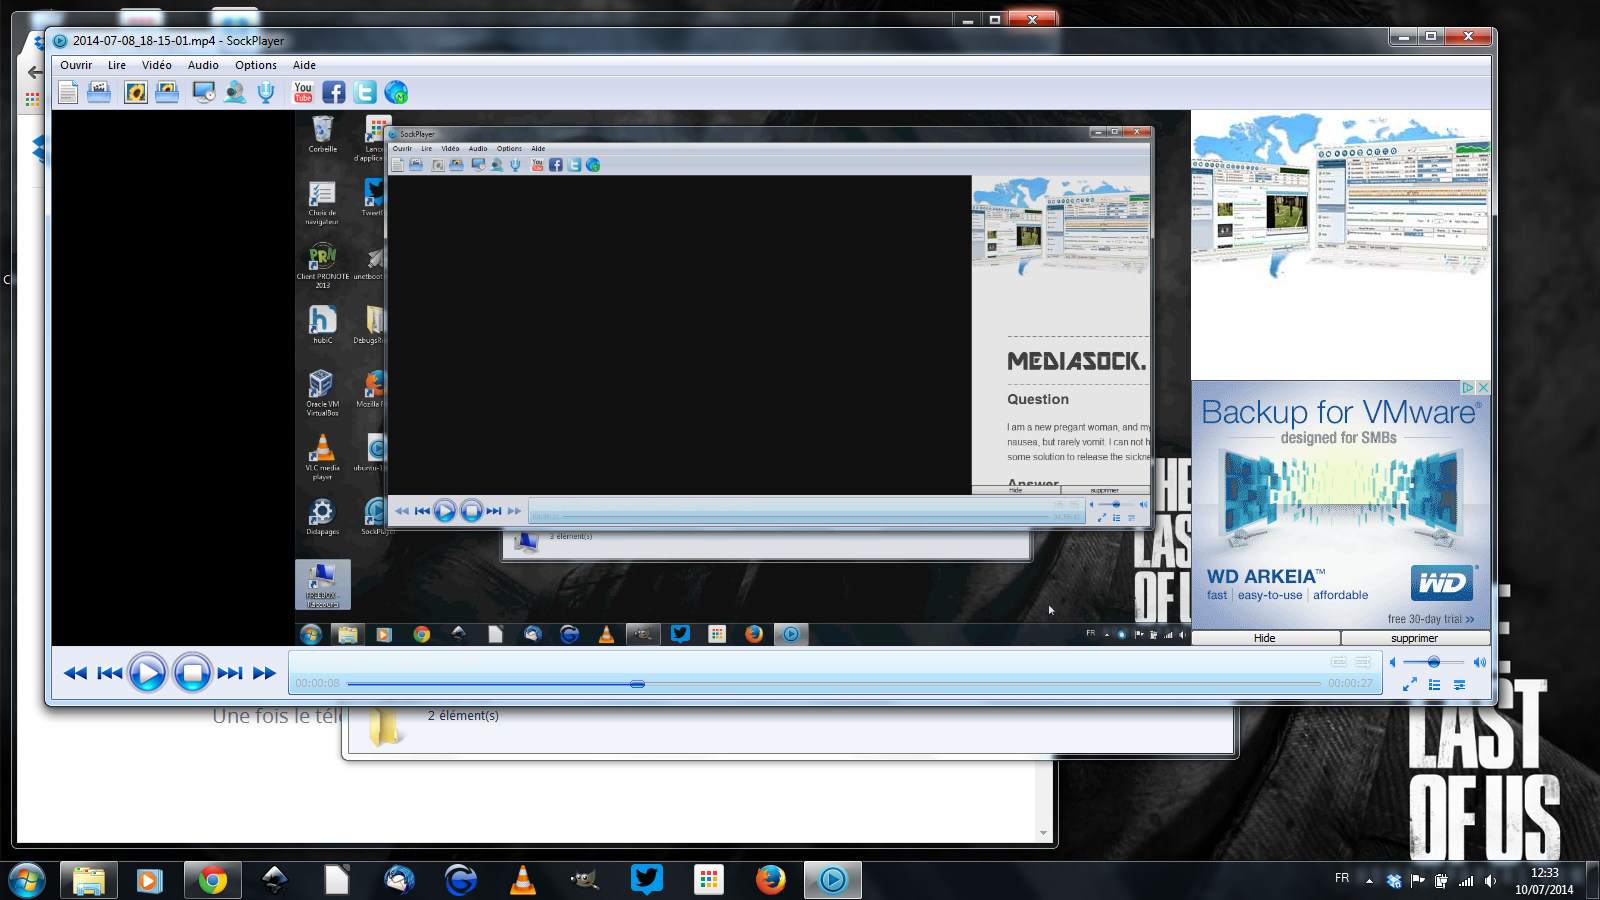Click the world map screenshot banner image
The width and height of the screenshot is (1600, 900).
coord(1340,195)
